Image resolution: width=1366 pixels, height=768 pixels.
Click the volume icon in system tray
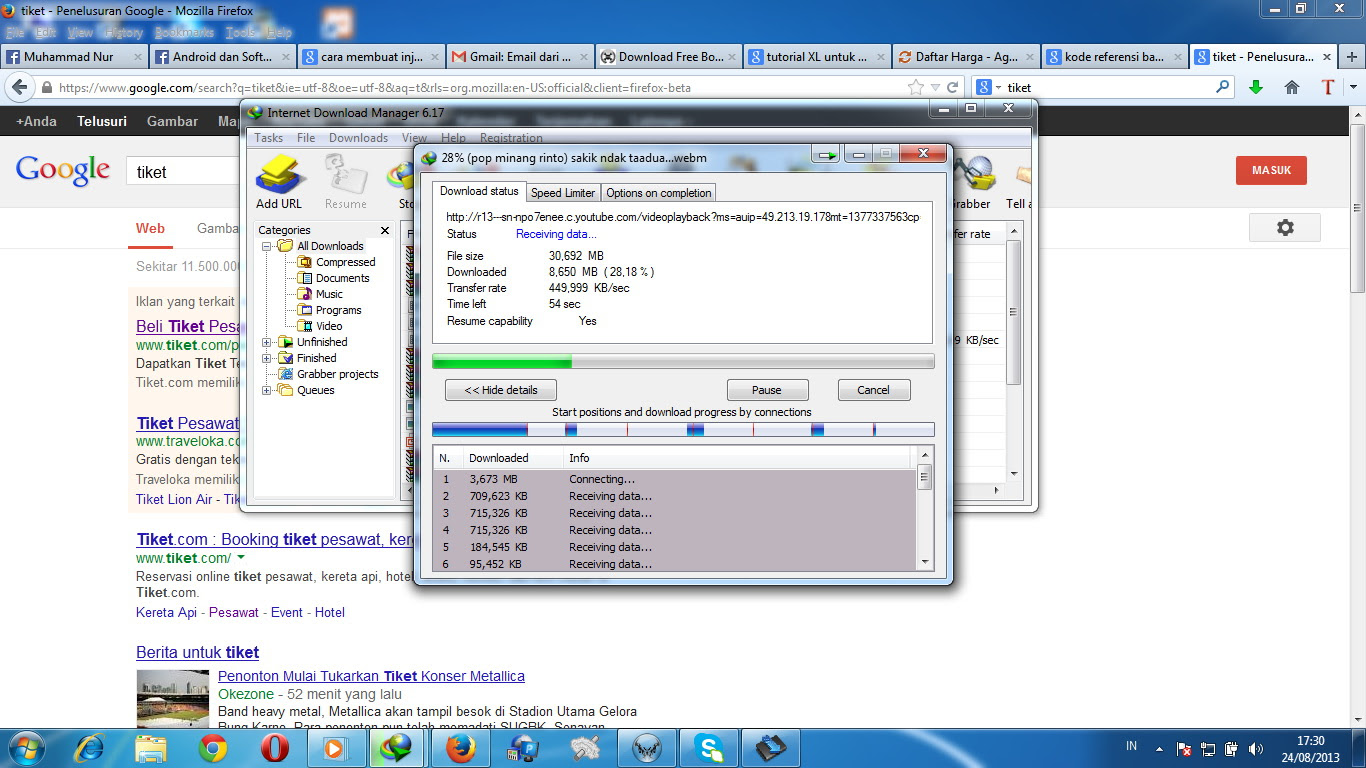click(x=1255, y=748)
